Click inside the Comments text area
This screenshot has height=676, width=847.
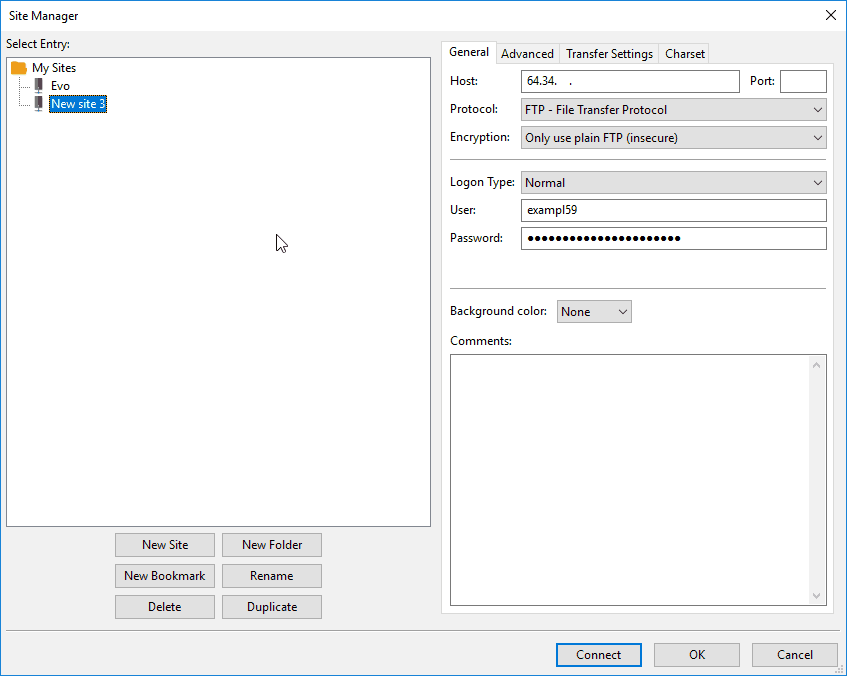pyautogui.click(x=630, y=480)
